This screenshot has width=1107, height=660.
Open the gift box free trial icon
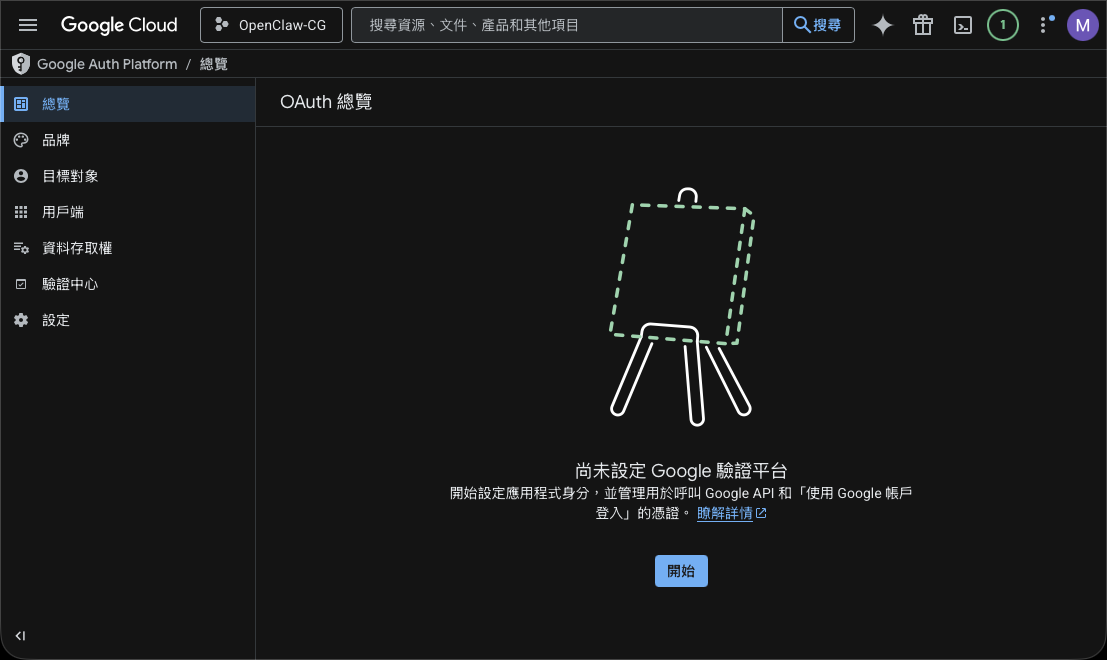click(922, 25)
